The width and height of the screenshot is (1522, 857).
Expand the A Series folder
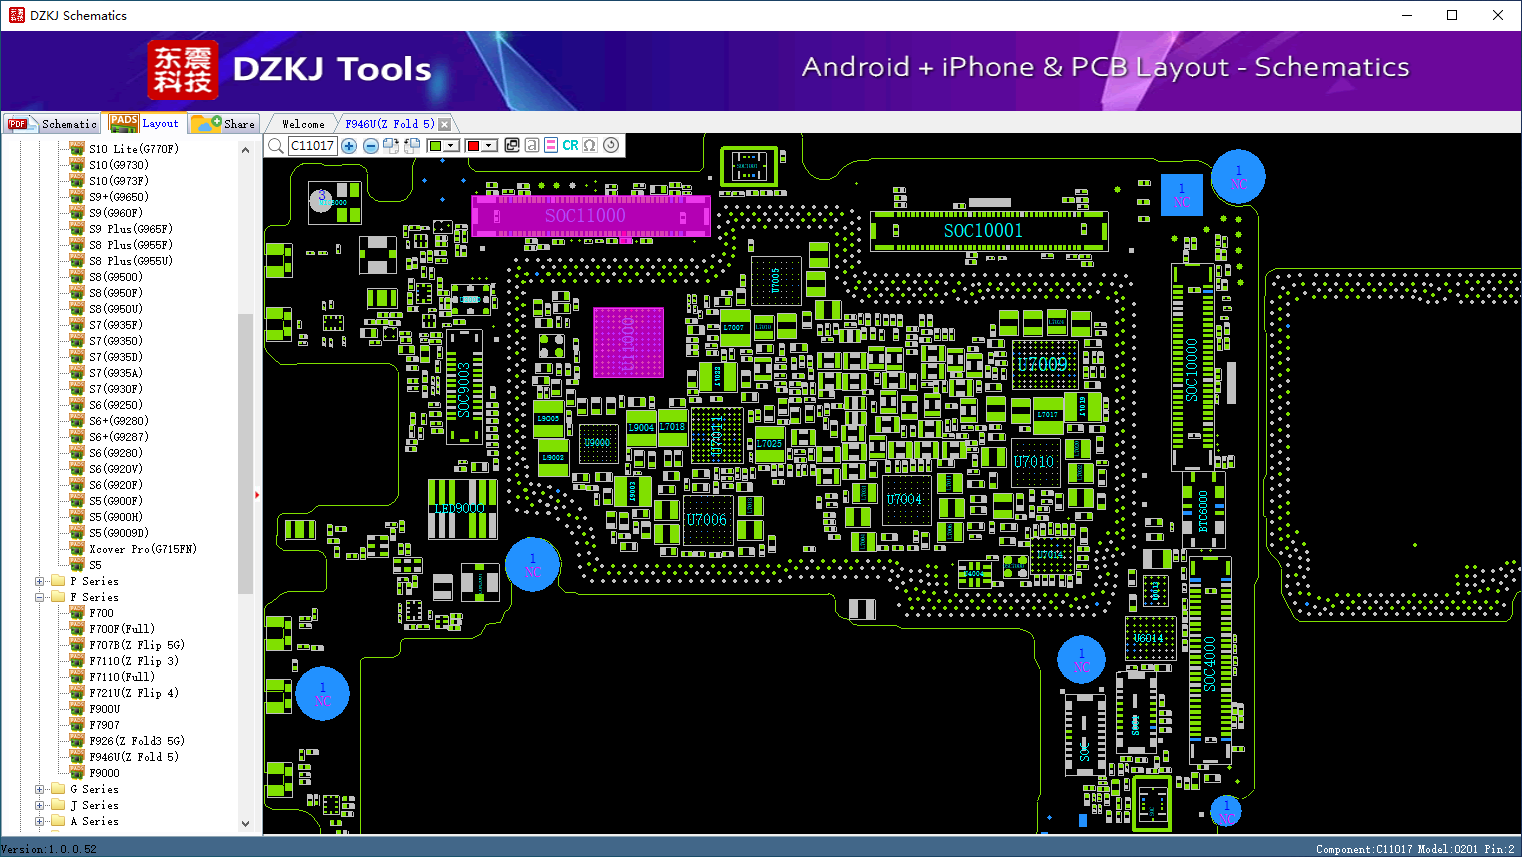coord(40,821)
